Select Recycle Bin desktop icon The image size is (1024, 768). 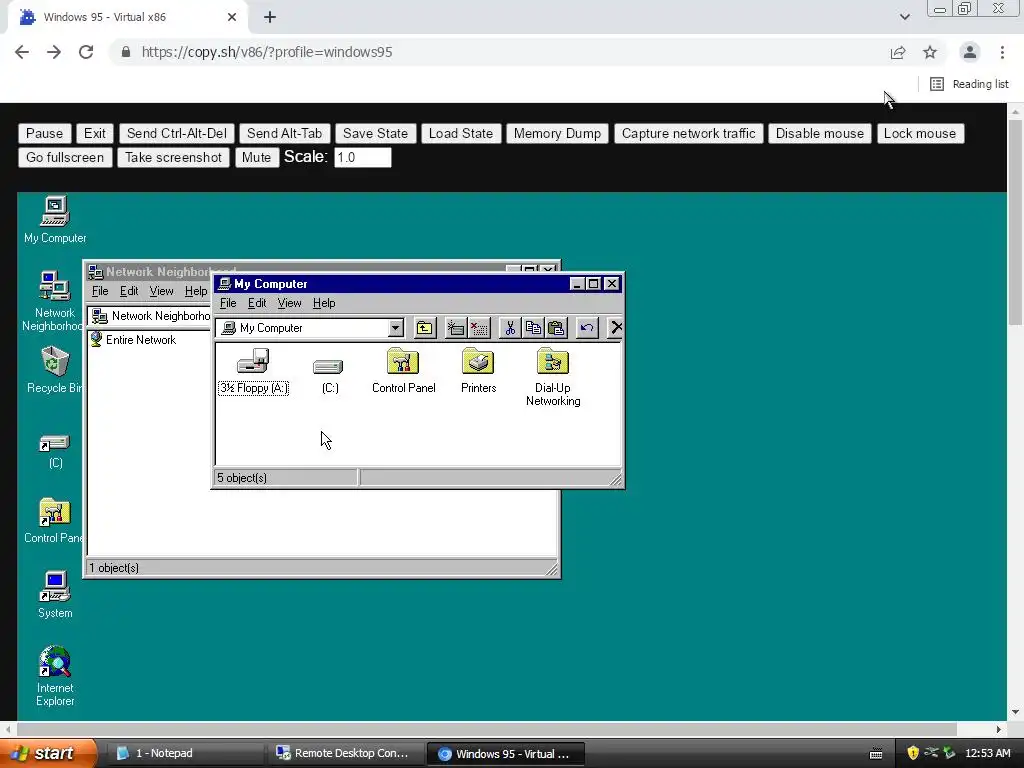coord(54,370)
